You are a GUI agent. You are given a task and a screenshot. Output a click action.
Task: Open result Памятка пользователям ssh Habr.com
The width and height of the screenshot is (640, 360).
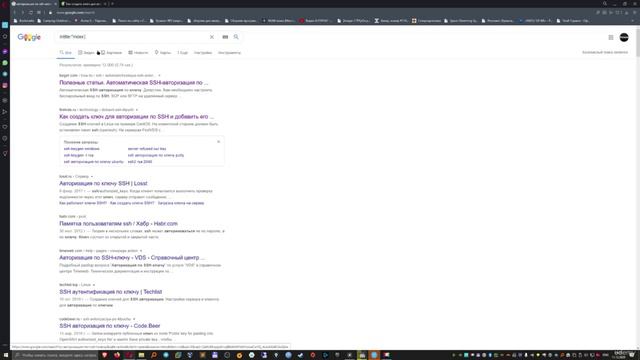pos(118,224)
